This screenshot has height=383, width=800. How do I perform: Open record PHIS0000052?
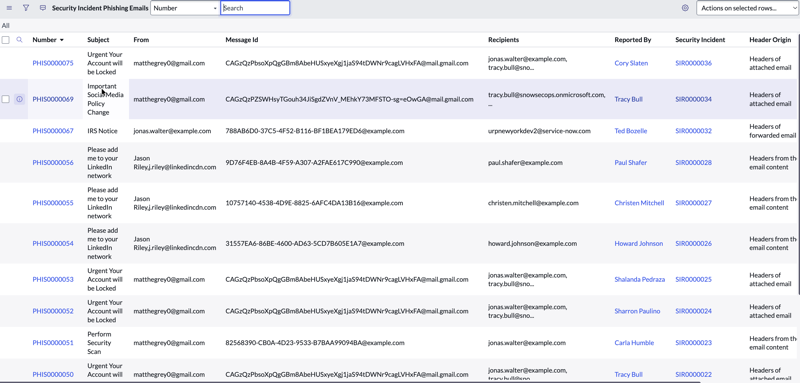tap(53, 311)
